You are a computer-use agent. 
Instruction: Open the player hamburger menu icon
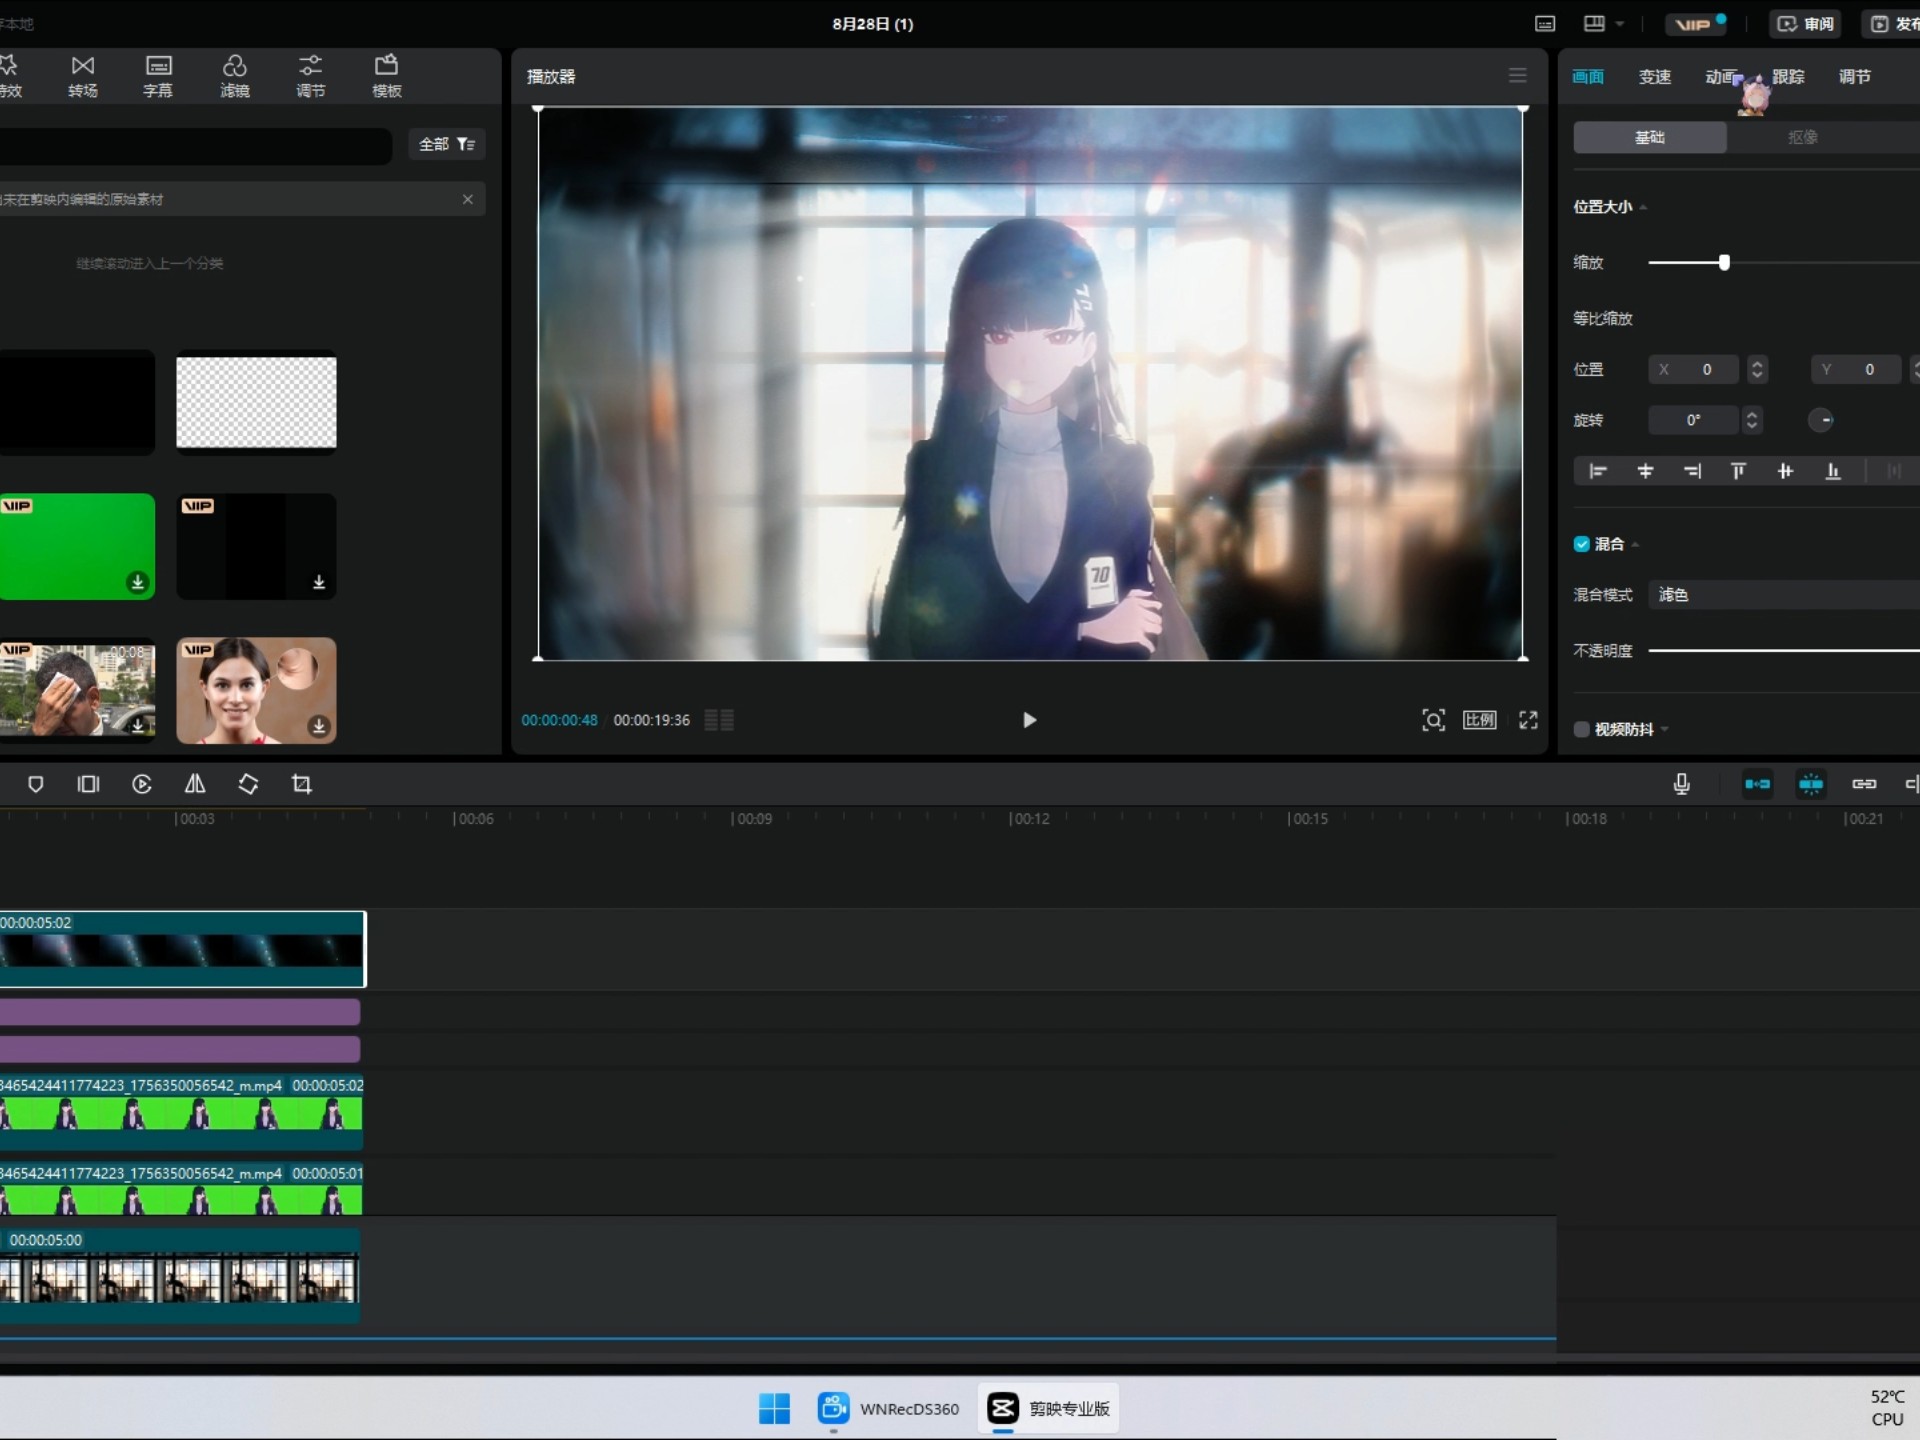pos(1518,76)
